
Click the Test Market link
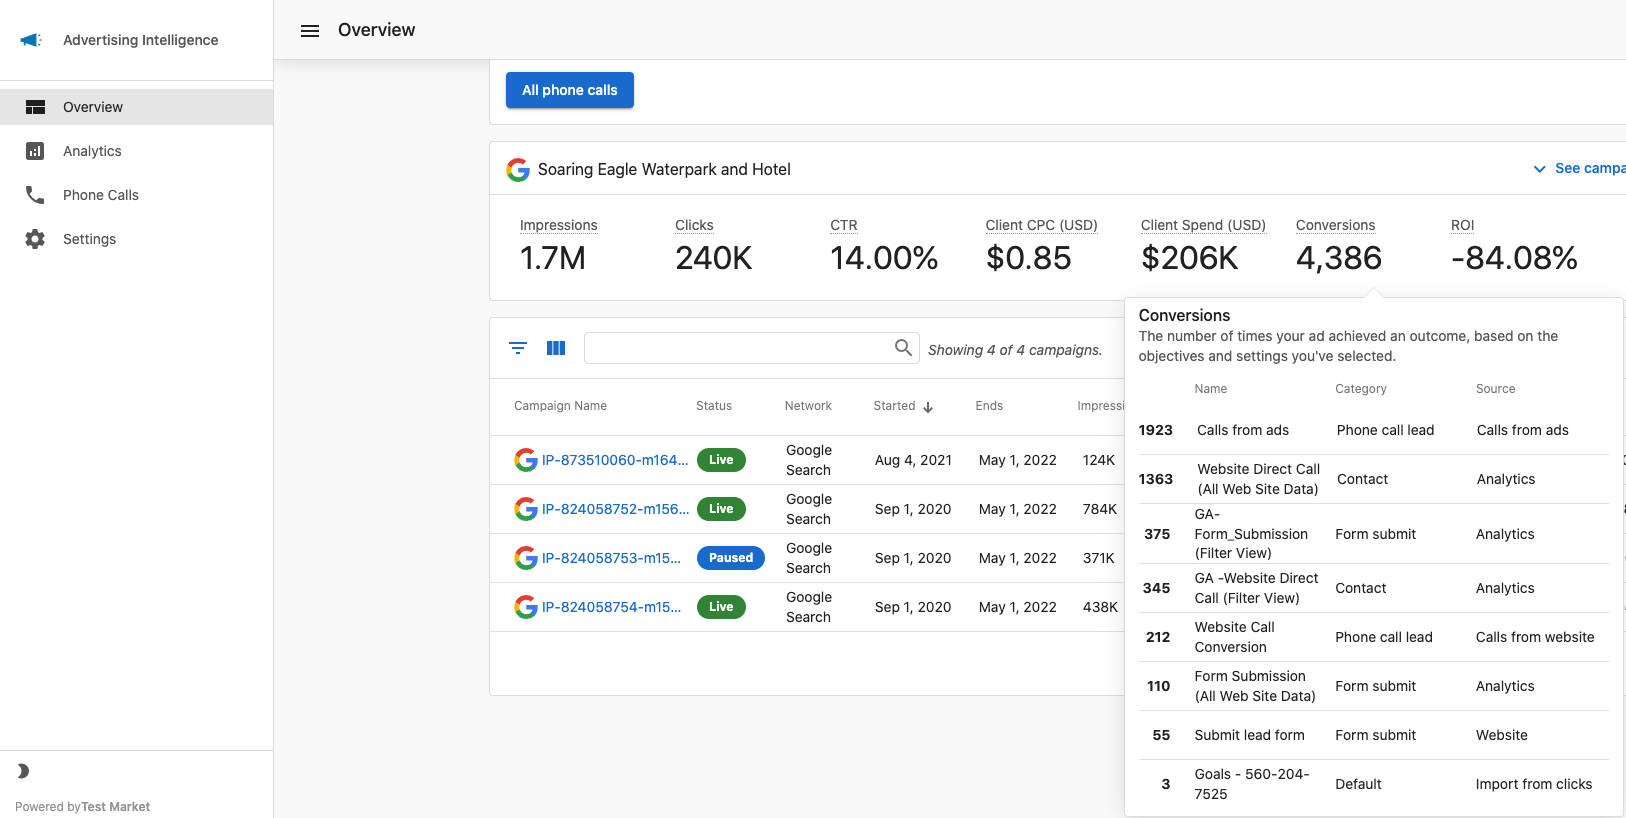(116, 807)
